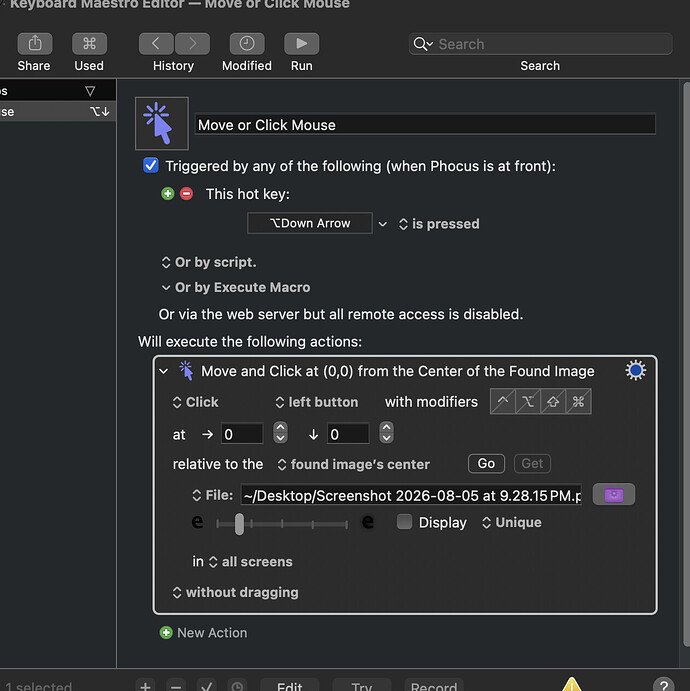
Task: Edit the macro name field
Action: 425,125
